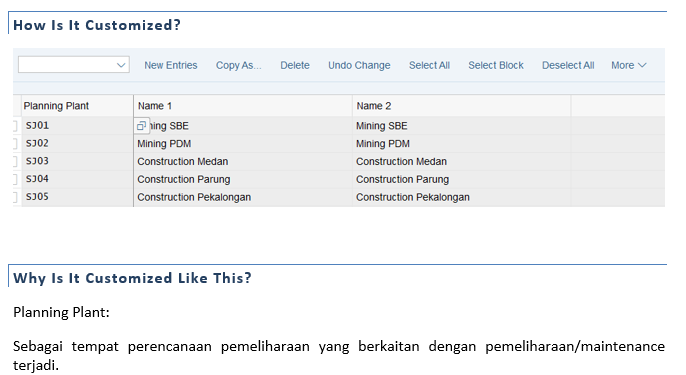Click Select Block button
Image resolution: width=686 pixels, height=375 pixels.
(496, 65)
